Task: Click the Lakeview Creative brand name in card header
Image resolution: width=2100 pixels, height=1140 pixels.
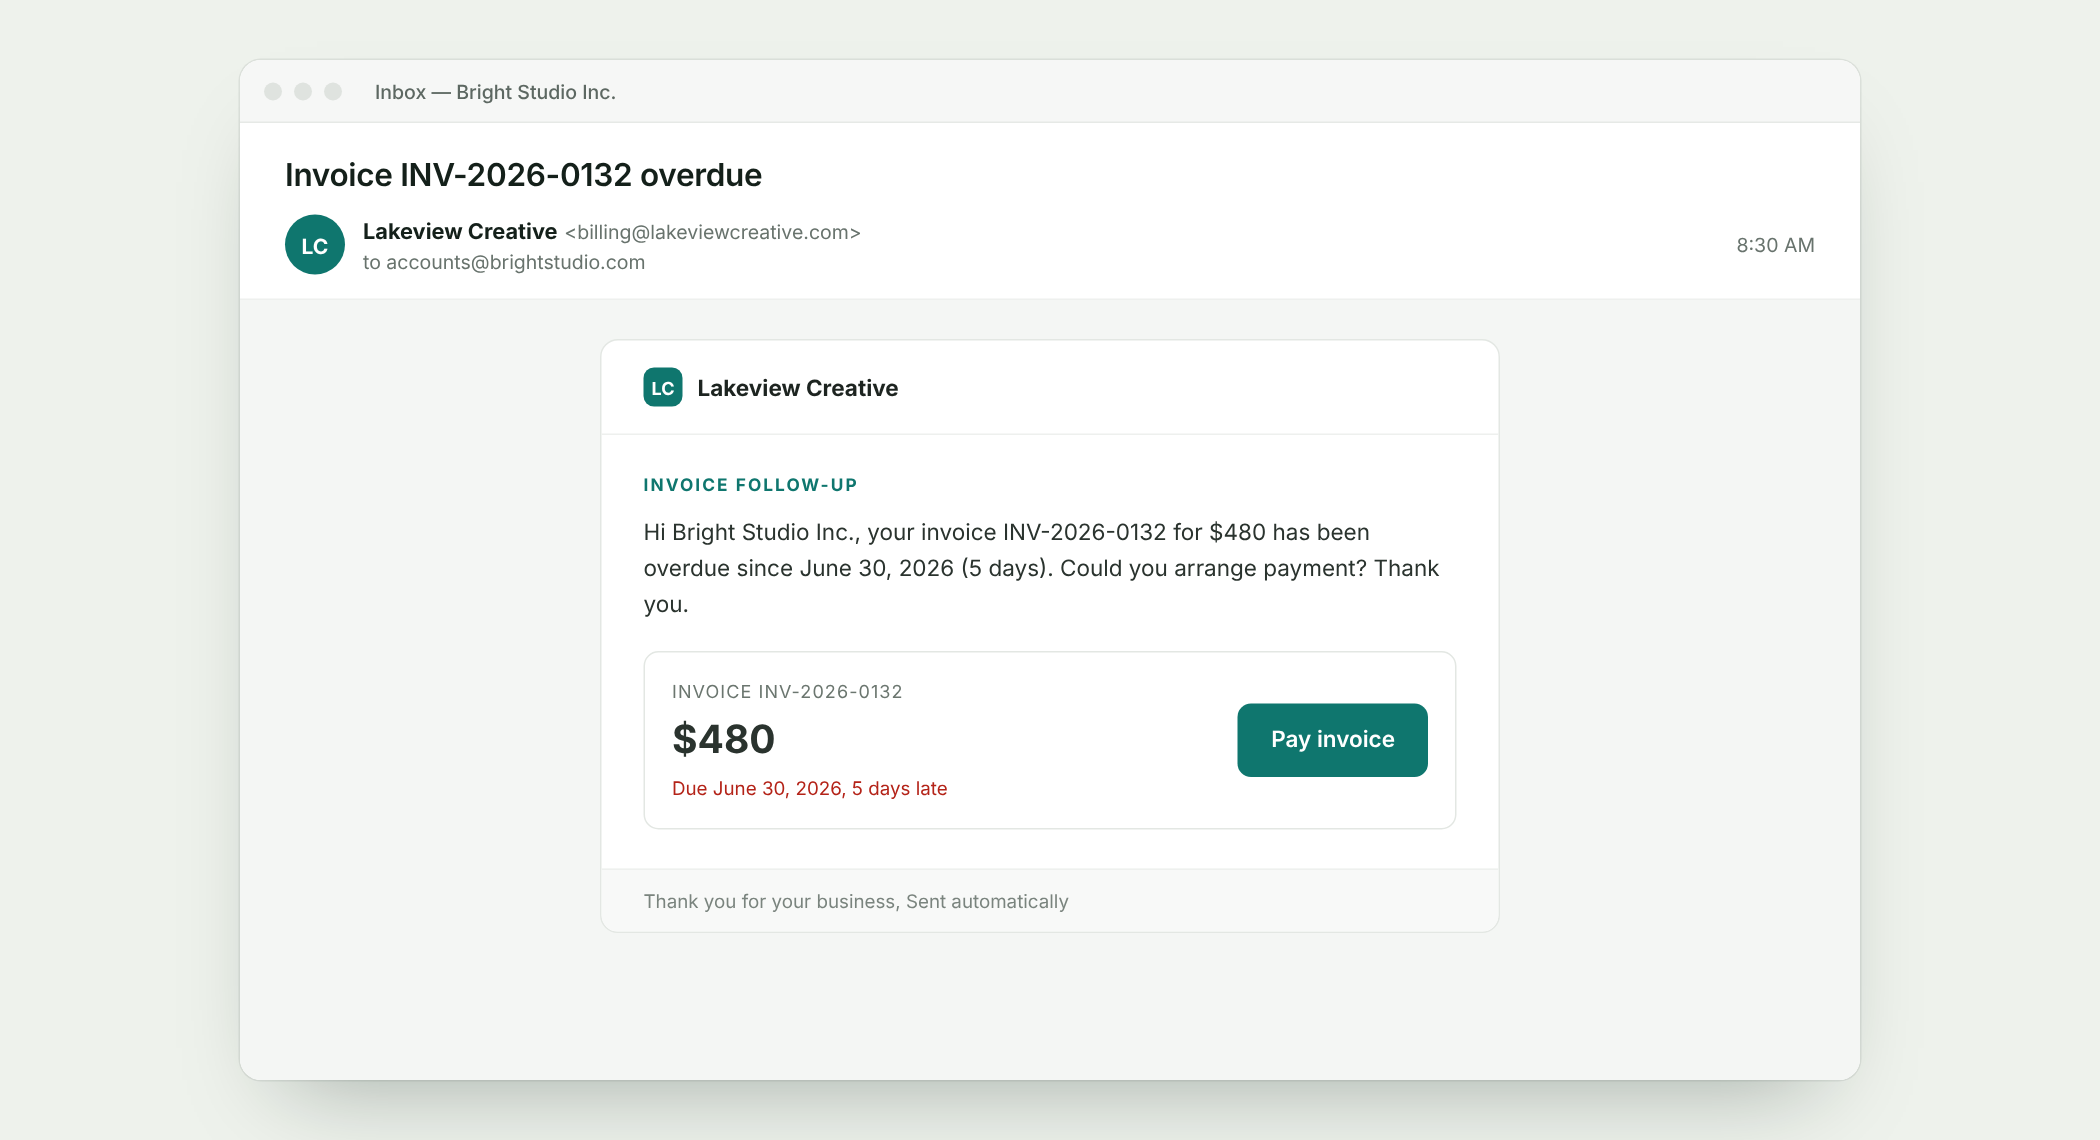Action: [x=797, y=388]
